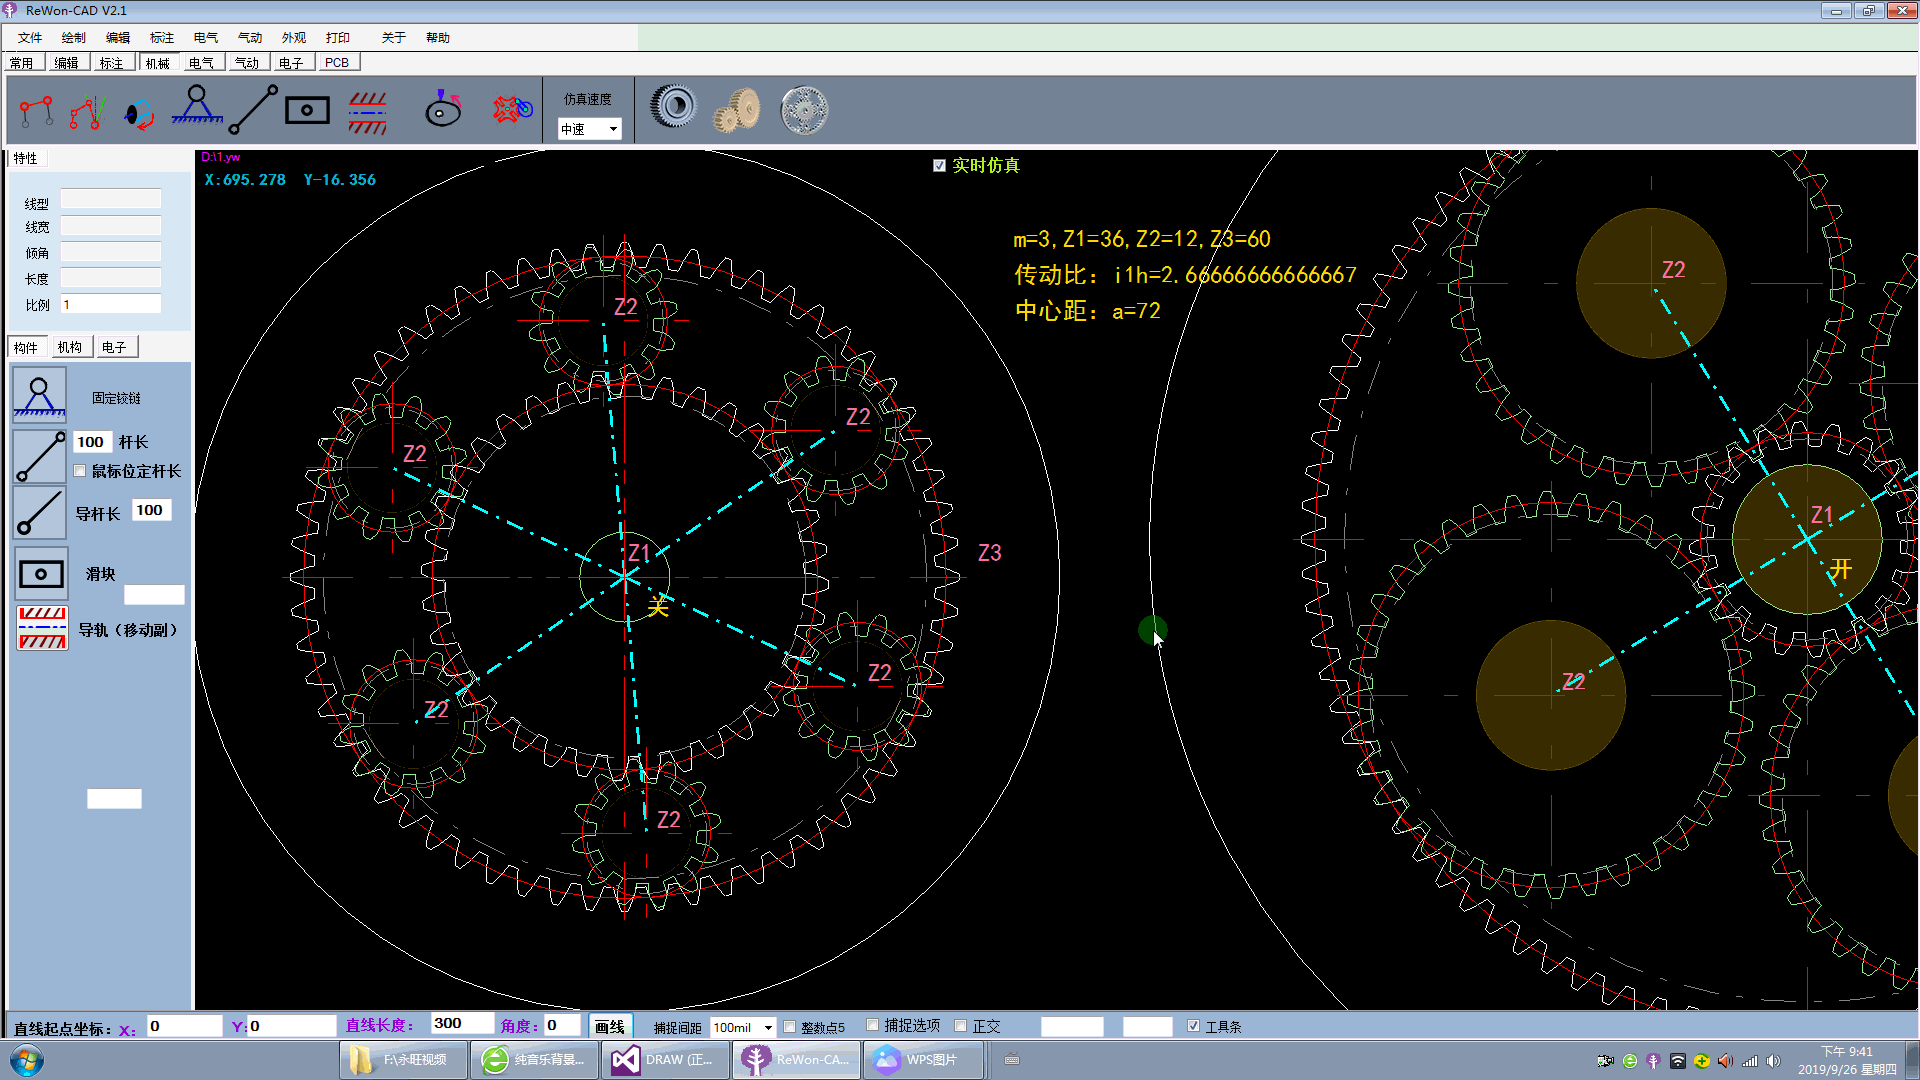This screenshot has width=1920, height=1080.
Task: Open the planetary gear icon
Action: click(804, 109)
